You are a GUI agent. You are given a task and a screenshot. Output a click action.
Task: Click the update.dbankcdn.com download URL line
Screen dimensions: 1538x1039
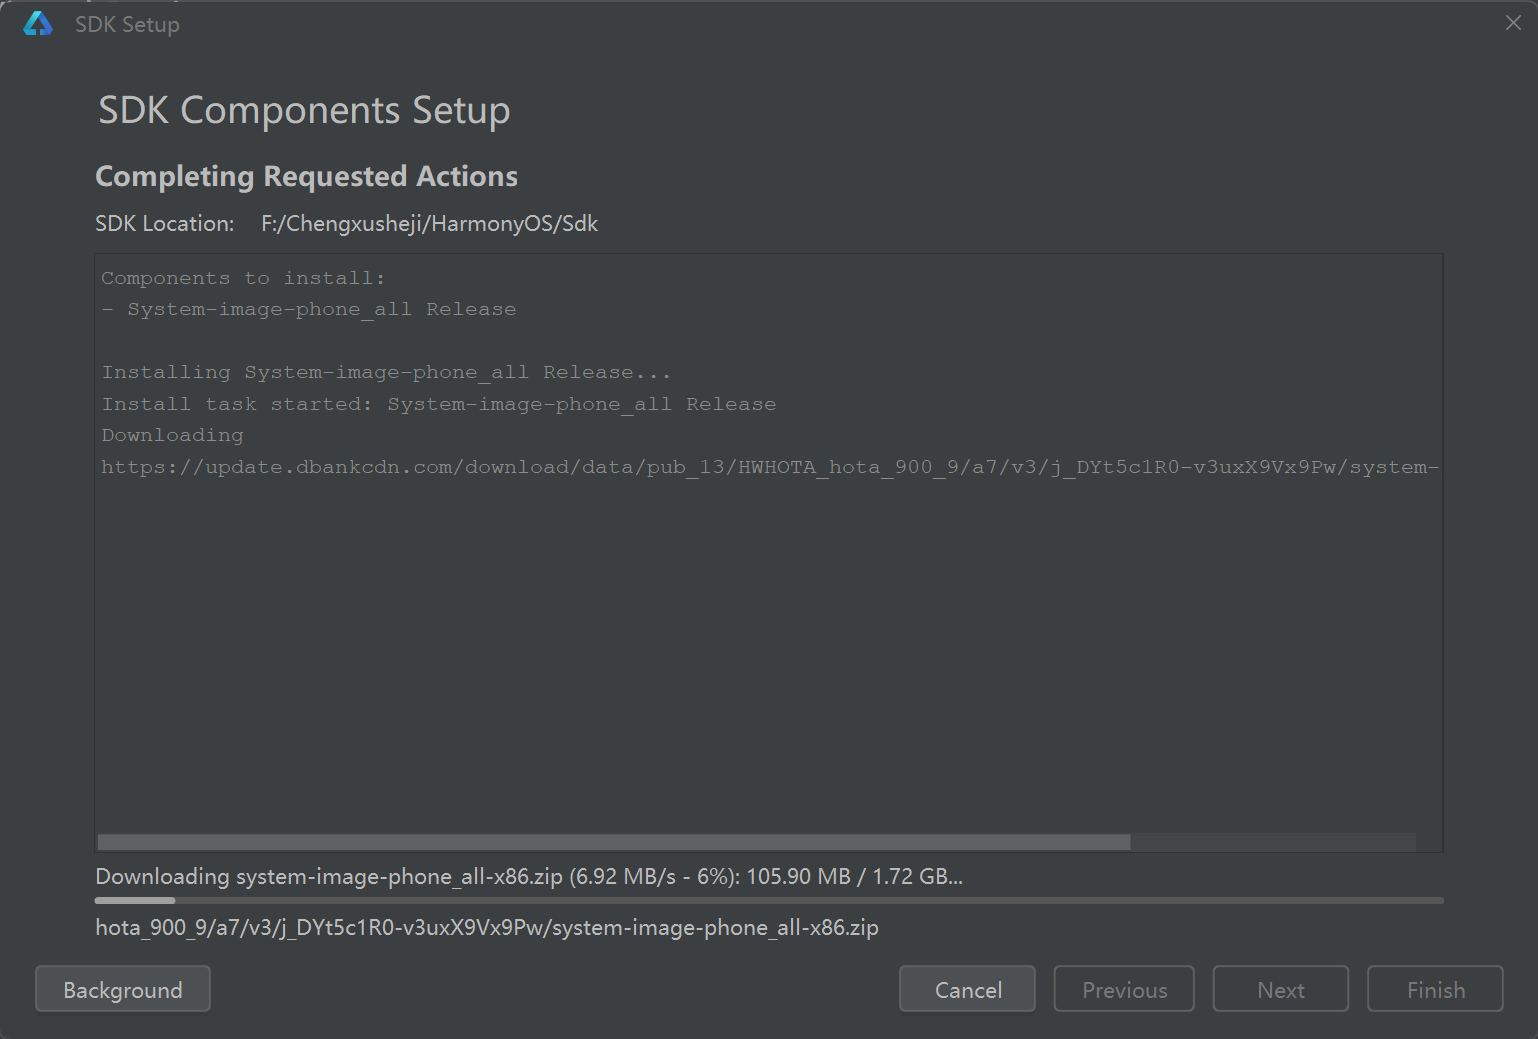(770, 467)
